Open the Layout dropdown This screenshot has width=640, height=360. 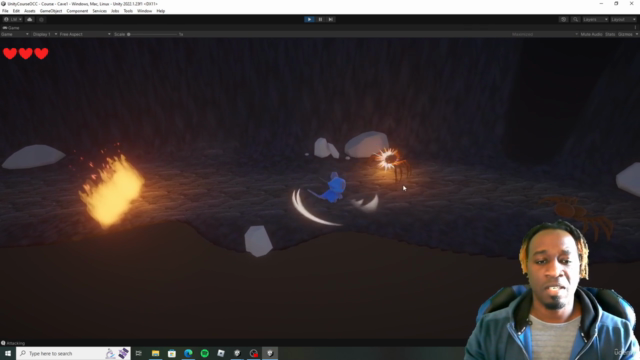point(623,19)
